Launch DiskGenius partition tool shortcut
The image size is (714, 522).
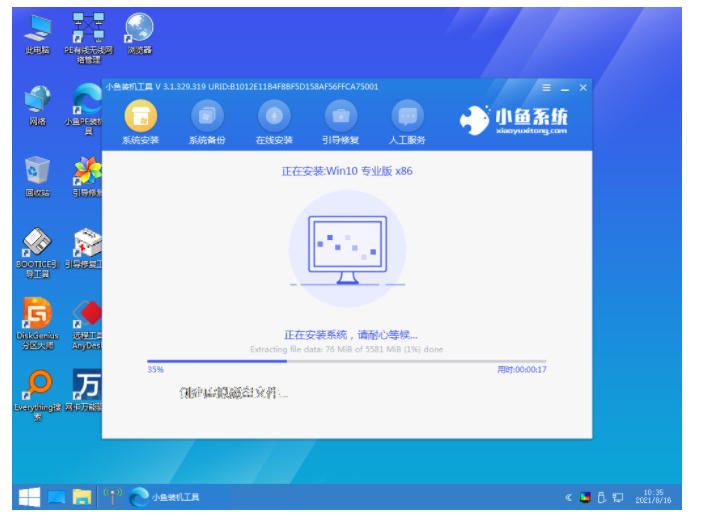(38, 316)
